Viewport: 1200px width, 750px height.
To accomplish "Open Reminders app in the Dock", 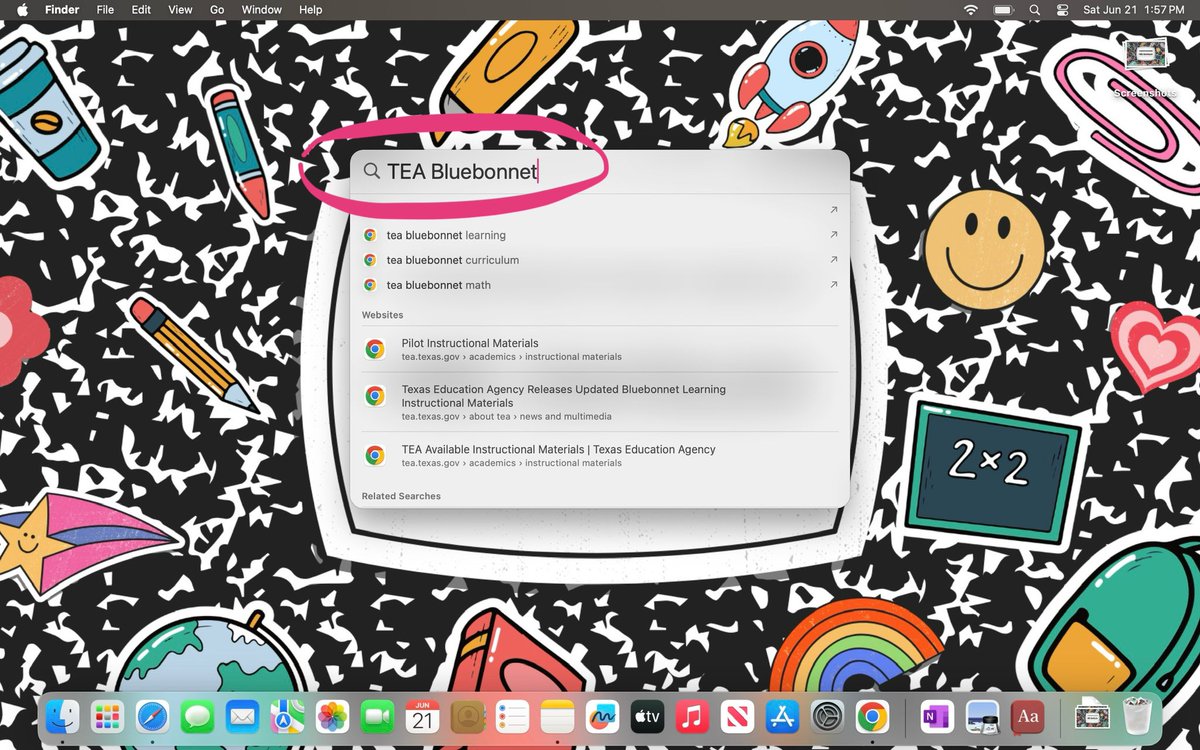I will [512, 716].
